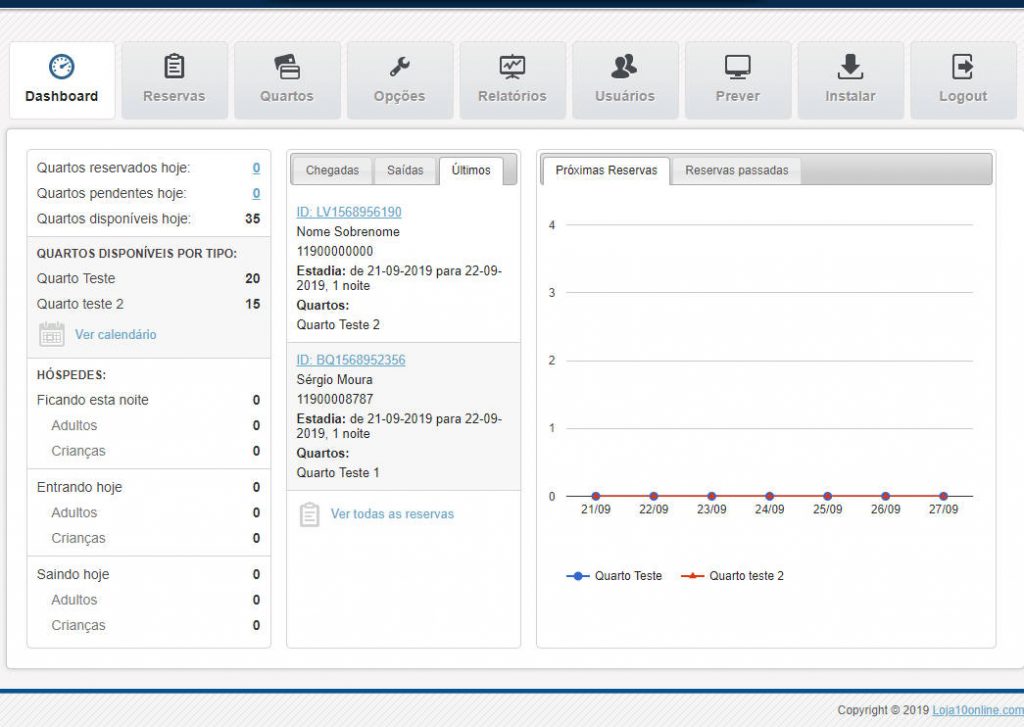Screen dimensions: 1024x727
Task: Click Ver todas as reservas link
Action: (392, 514)
